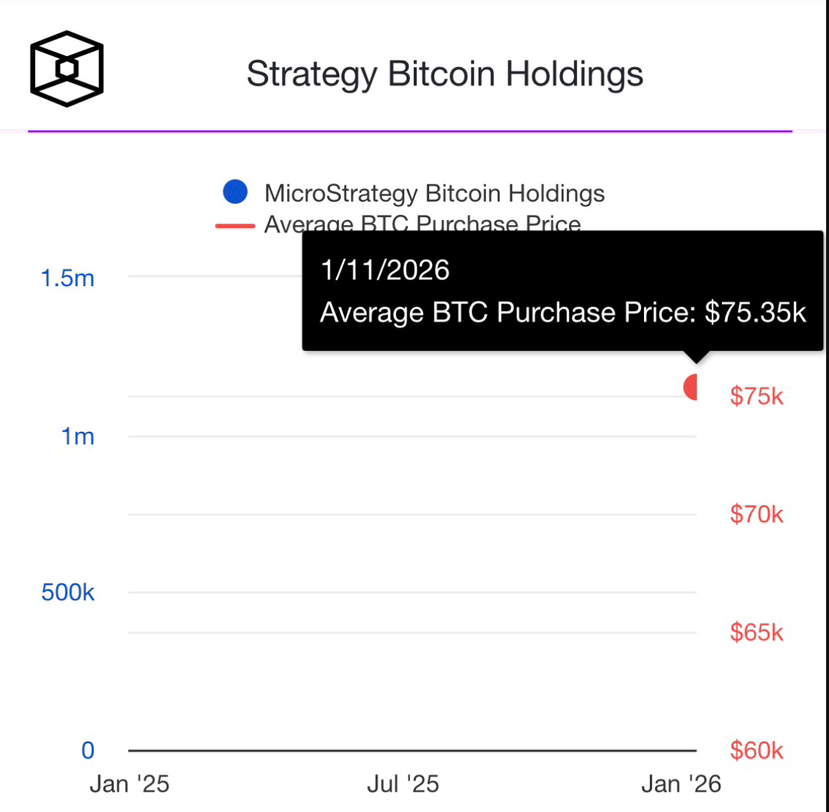Click the $65k right axis label

tap(757, 633)
